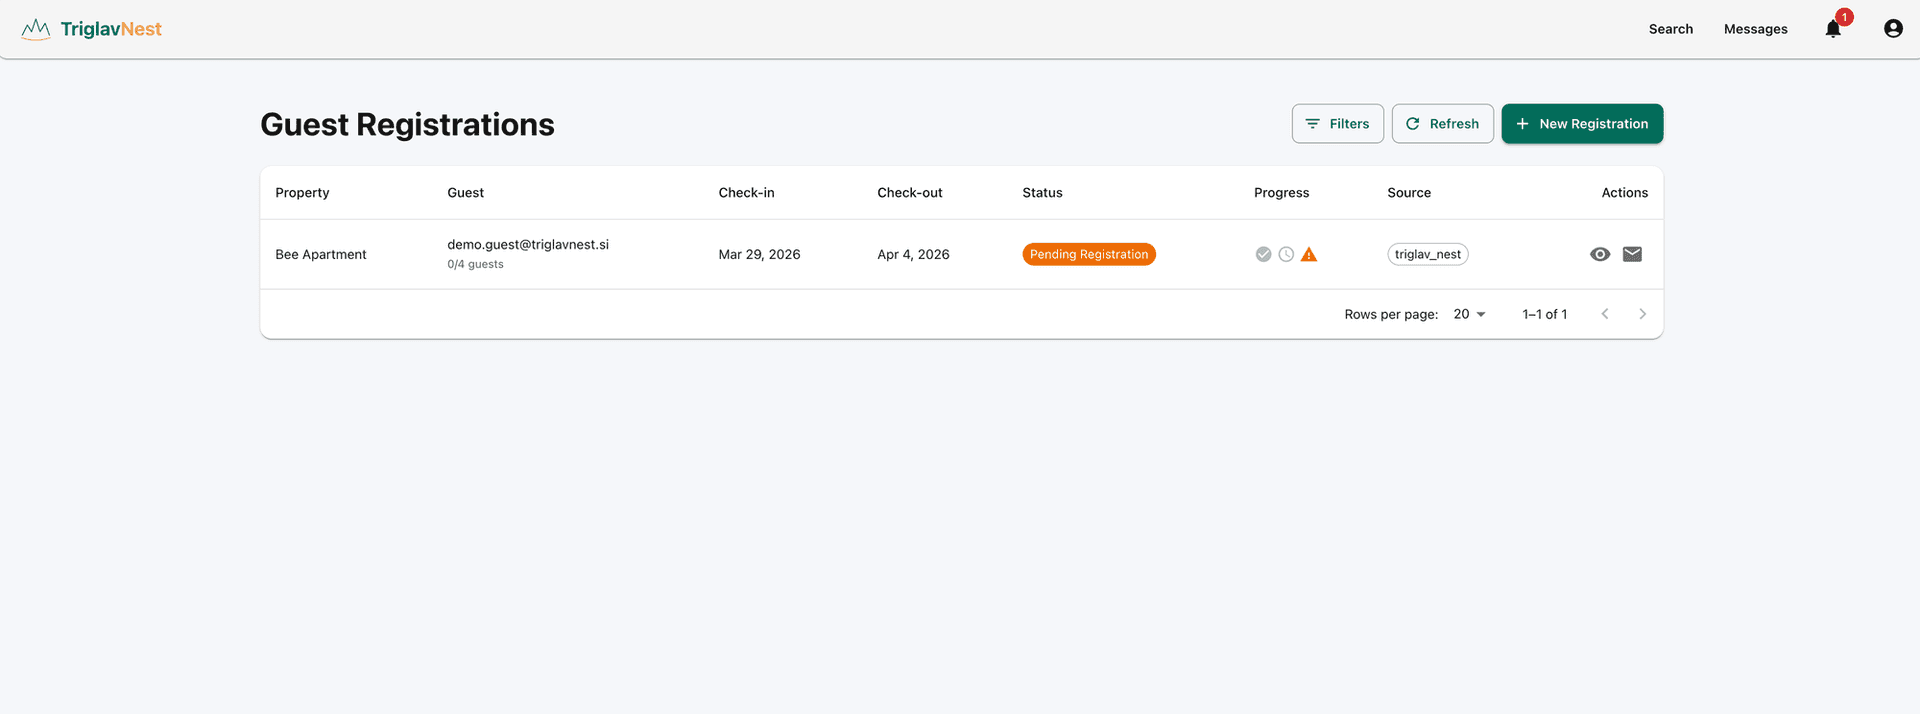Click the Guest column header
Screen dimensions: 1920x714
[x=465, y=193]
